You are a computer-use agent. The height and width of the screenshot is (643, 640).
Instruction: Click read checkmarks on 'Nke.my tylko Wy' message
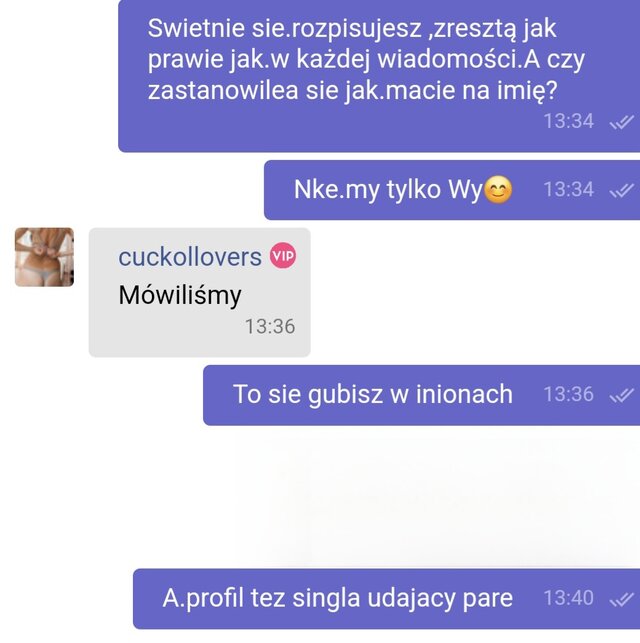click(x=622, y=190)
